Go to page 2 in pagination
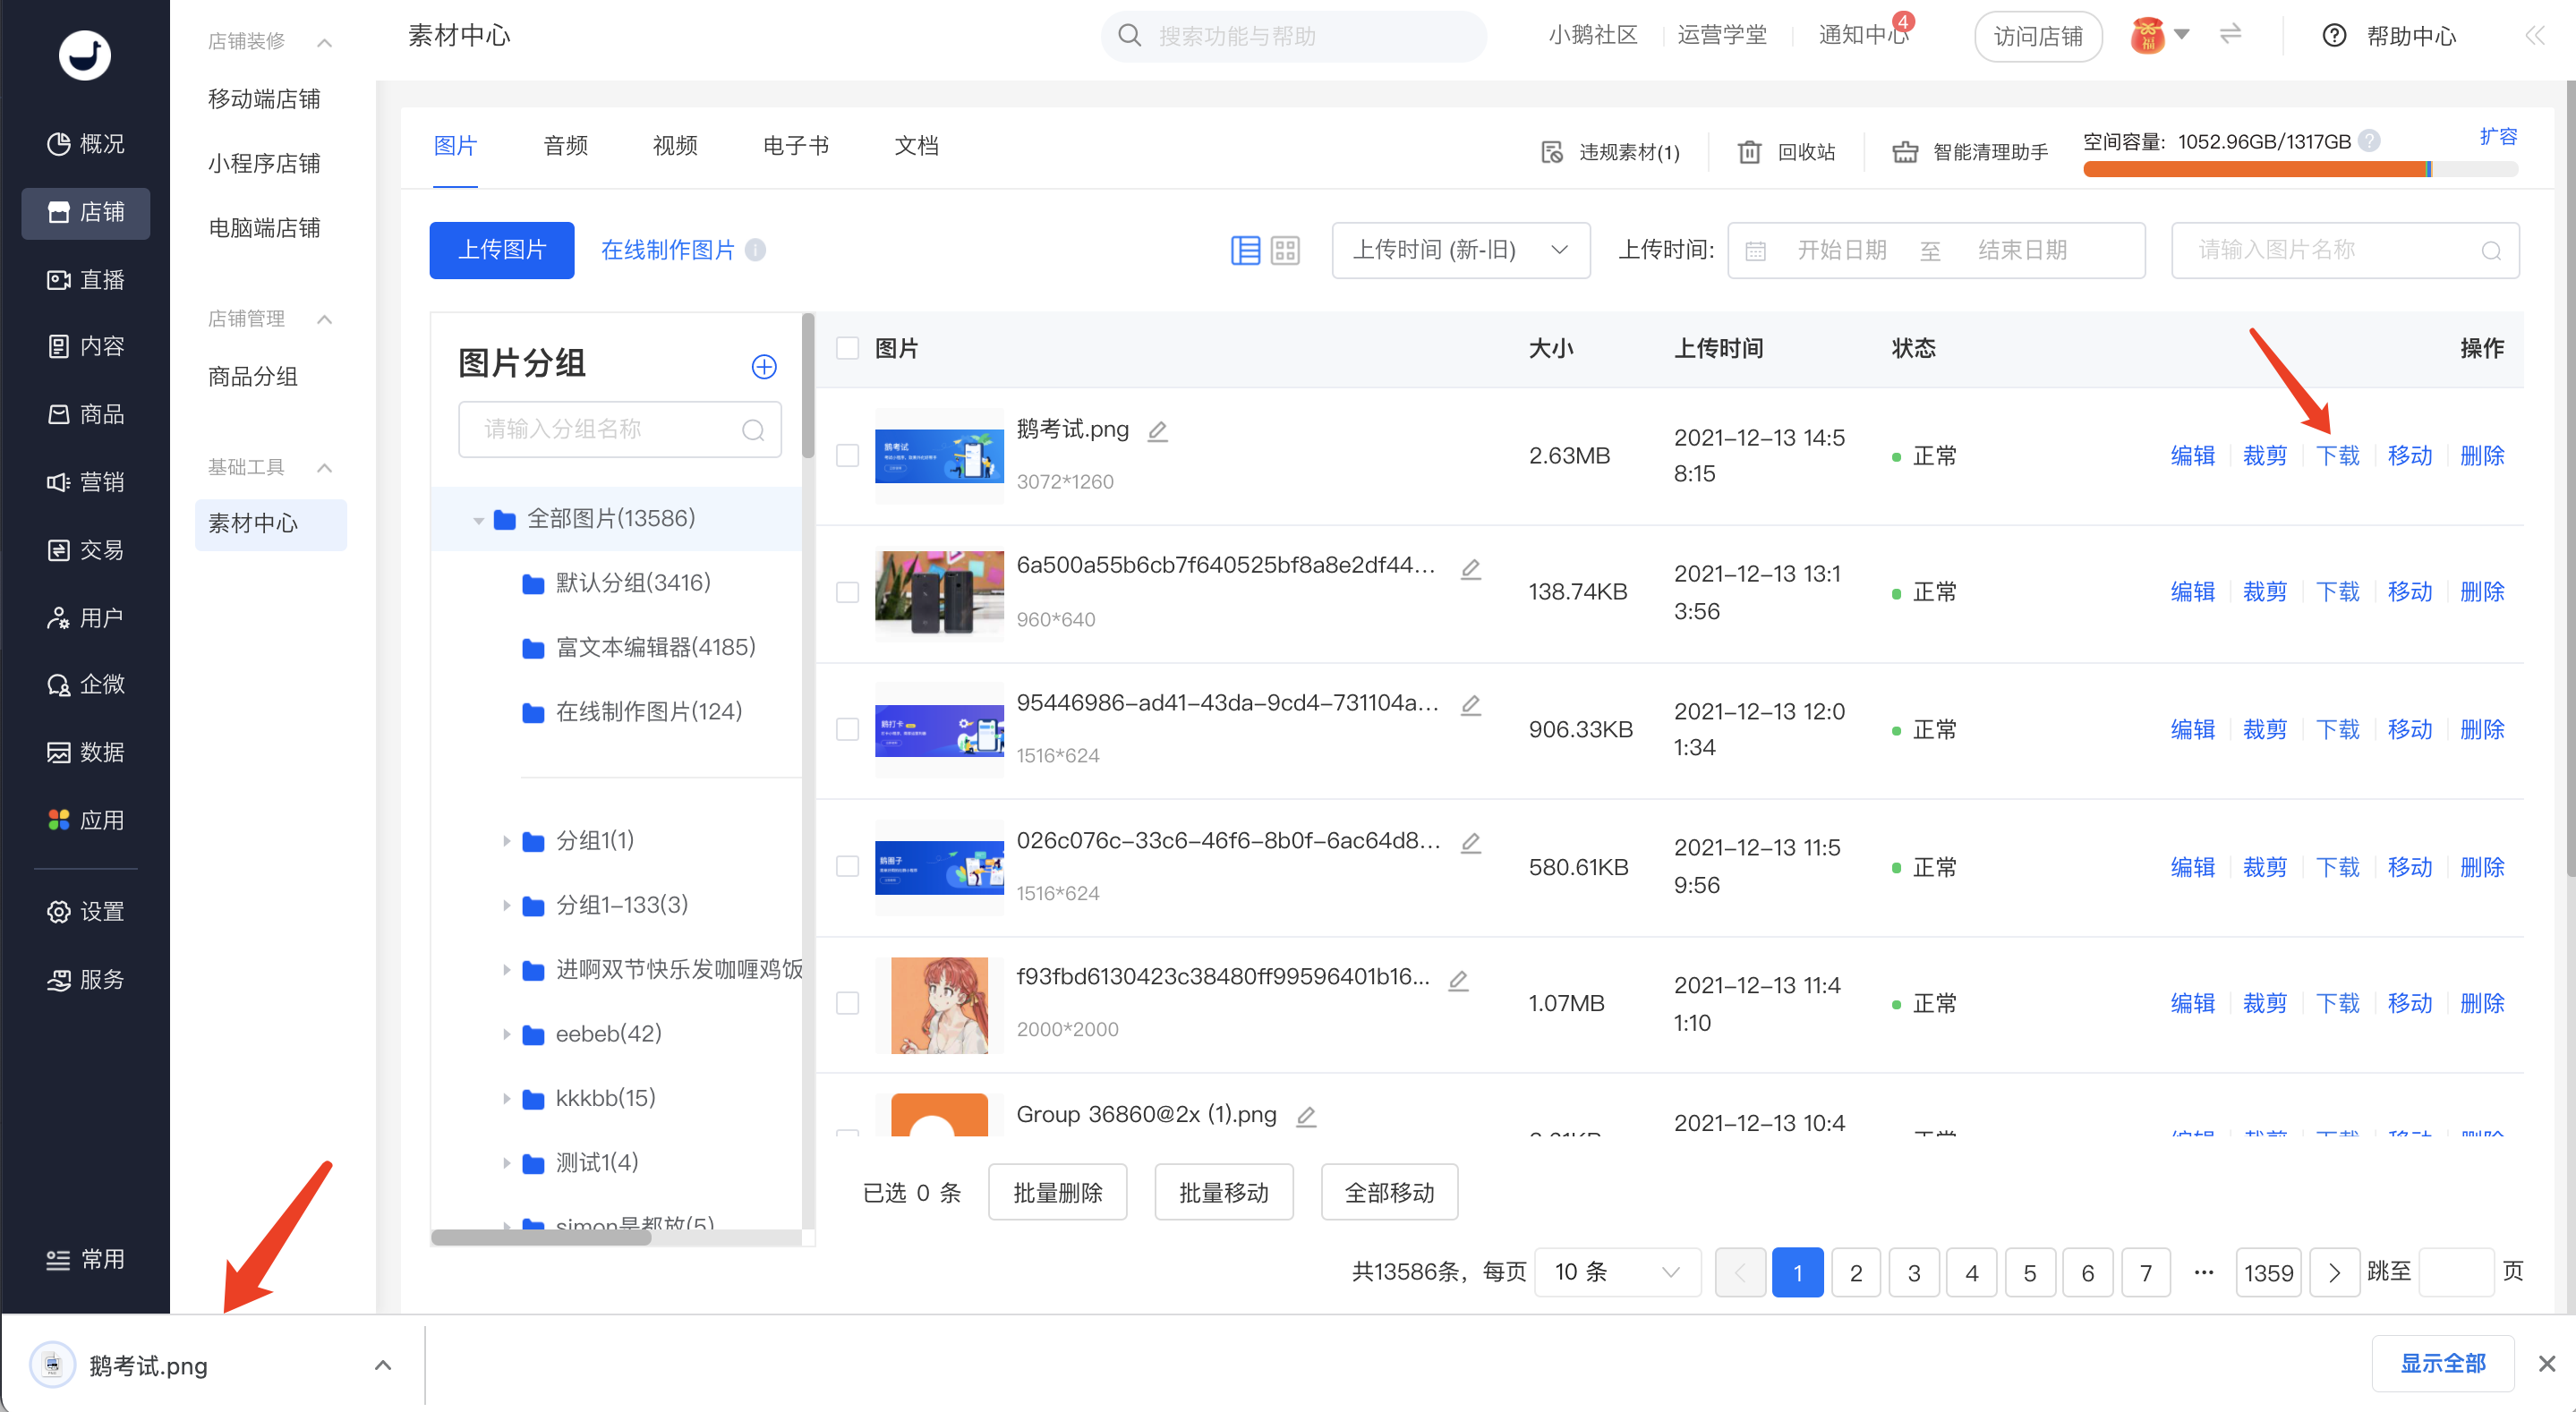The width and height of the screenshot is (2576, 1412). point(1856,1272)
